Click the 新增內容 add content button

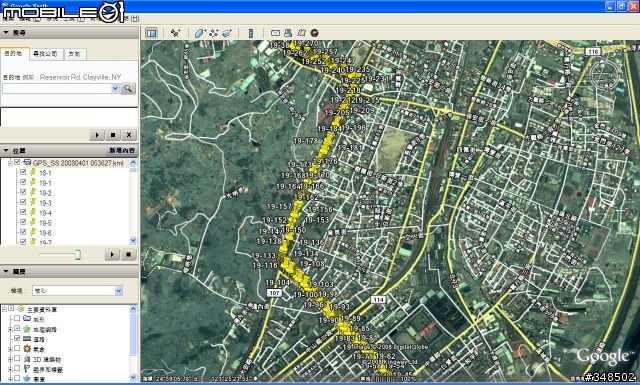click(122, 150)
